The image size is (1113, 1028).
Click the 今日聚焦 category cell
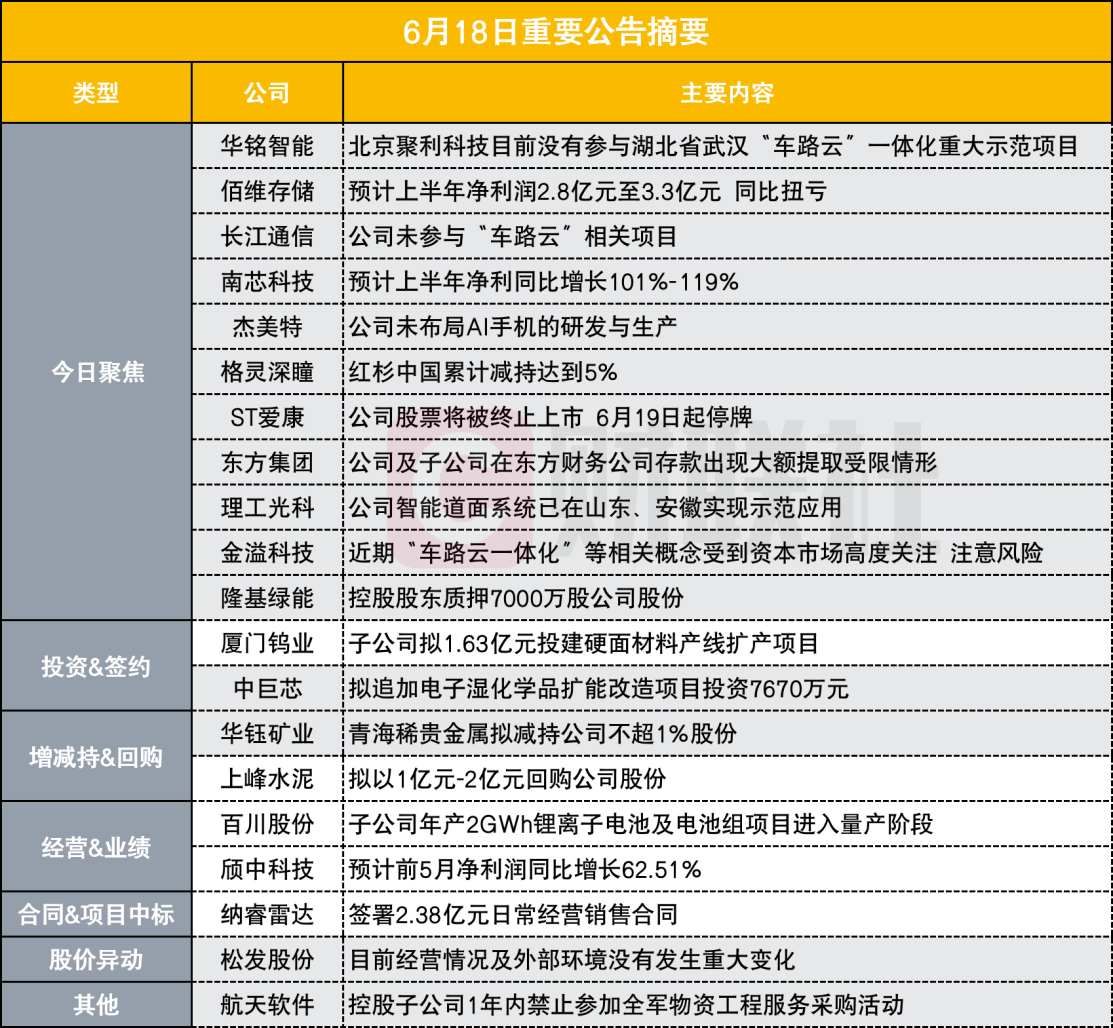(x=97, y=372)
